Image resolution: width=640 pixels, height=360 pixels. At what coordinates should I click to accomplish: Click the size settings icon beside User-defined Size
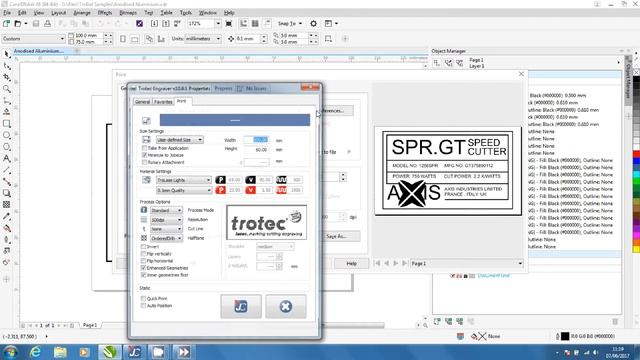click(146, 140)
